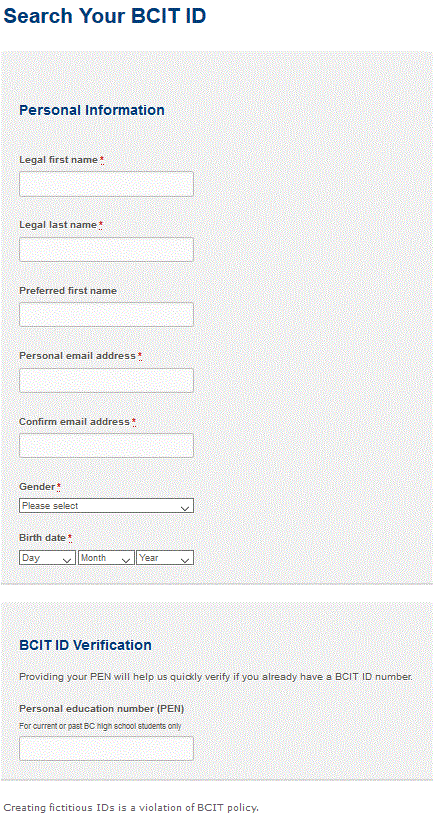The width and height of the screenshot is (433, 829).
Task: Click the 'Legal last name' label
Action: (58, 225)
